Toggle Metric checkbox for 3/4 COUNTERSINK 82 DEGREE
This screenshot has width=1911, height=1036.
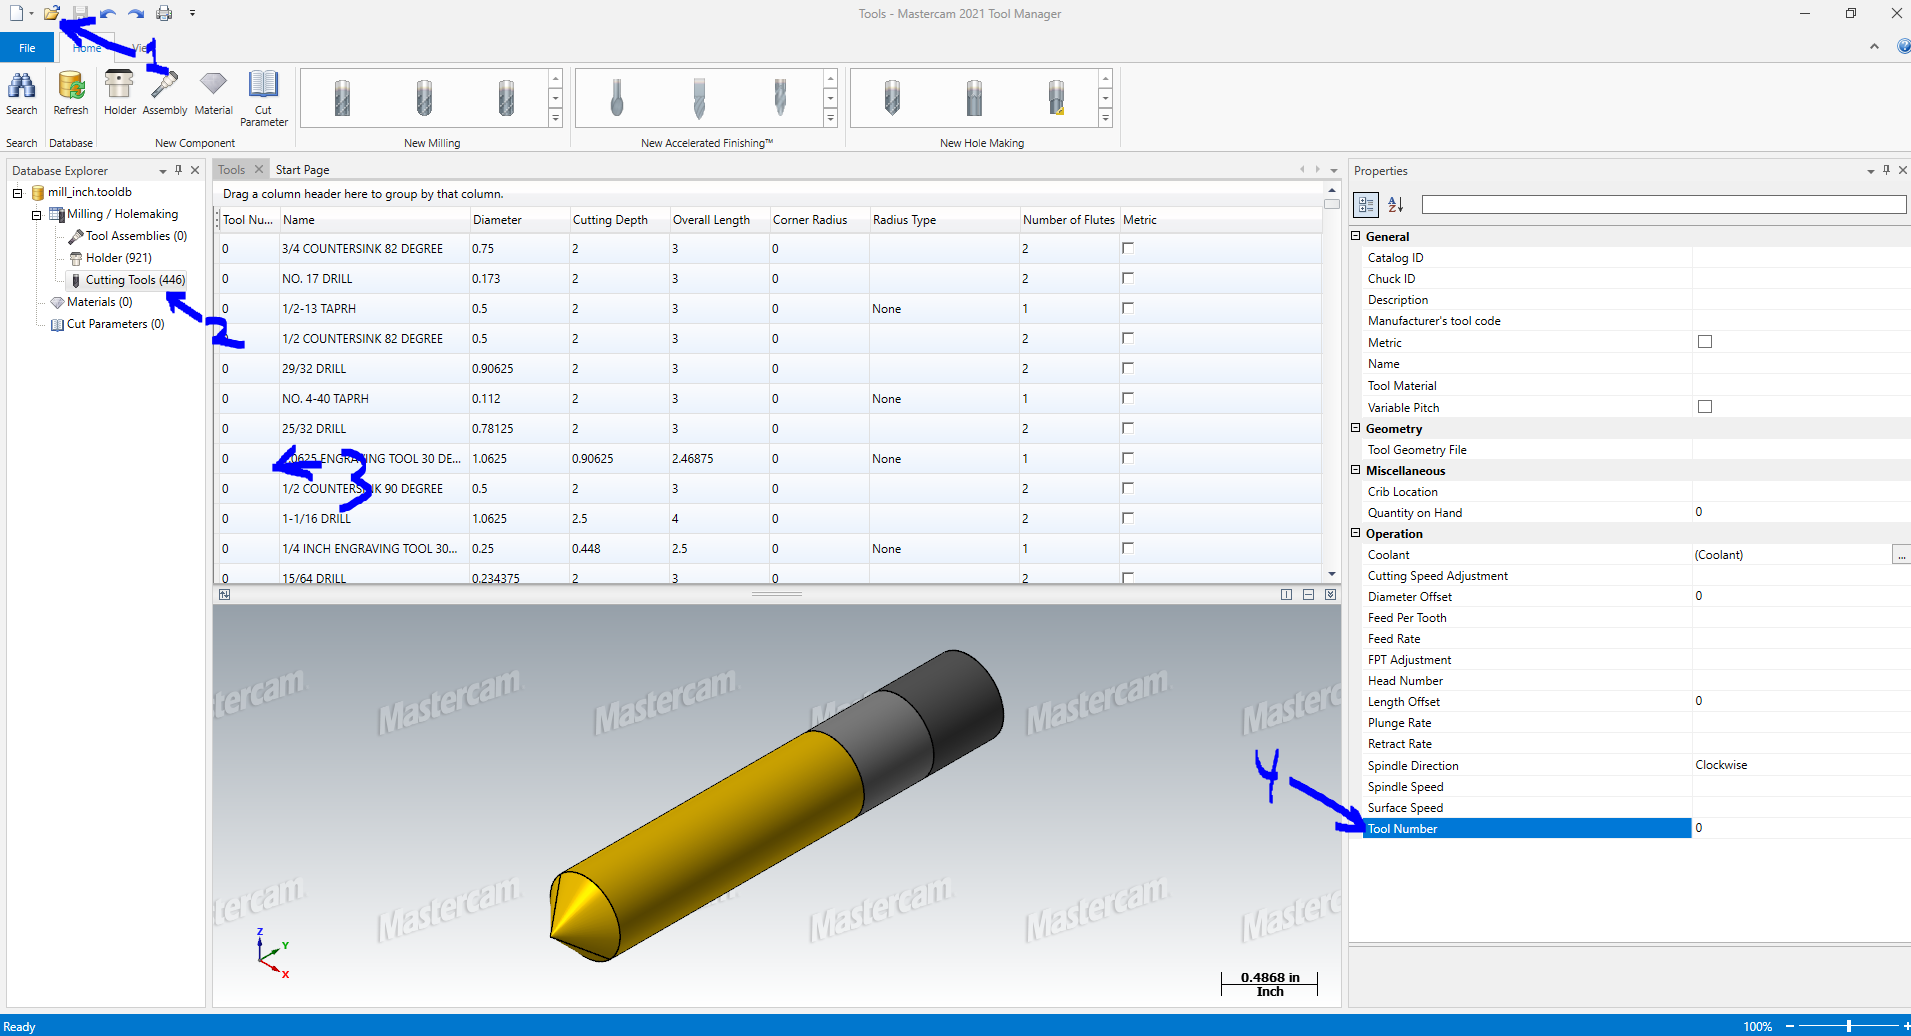1128,248
